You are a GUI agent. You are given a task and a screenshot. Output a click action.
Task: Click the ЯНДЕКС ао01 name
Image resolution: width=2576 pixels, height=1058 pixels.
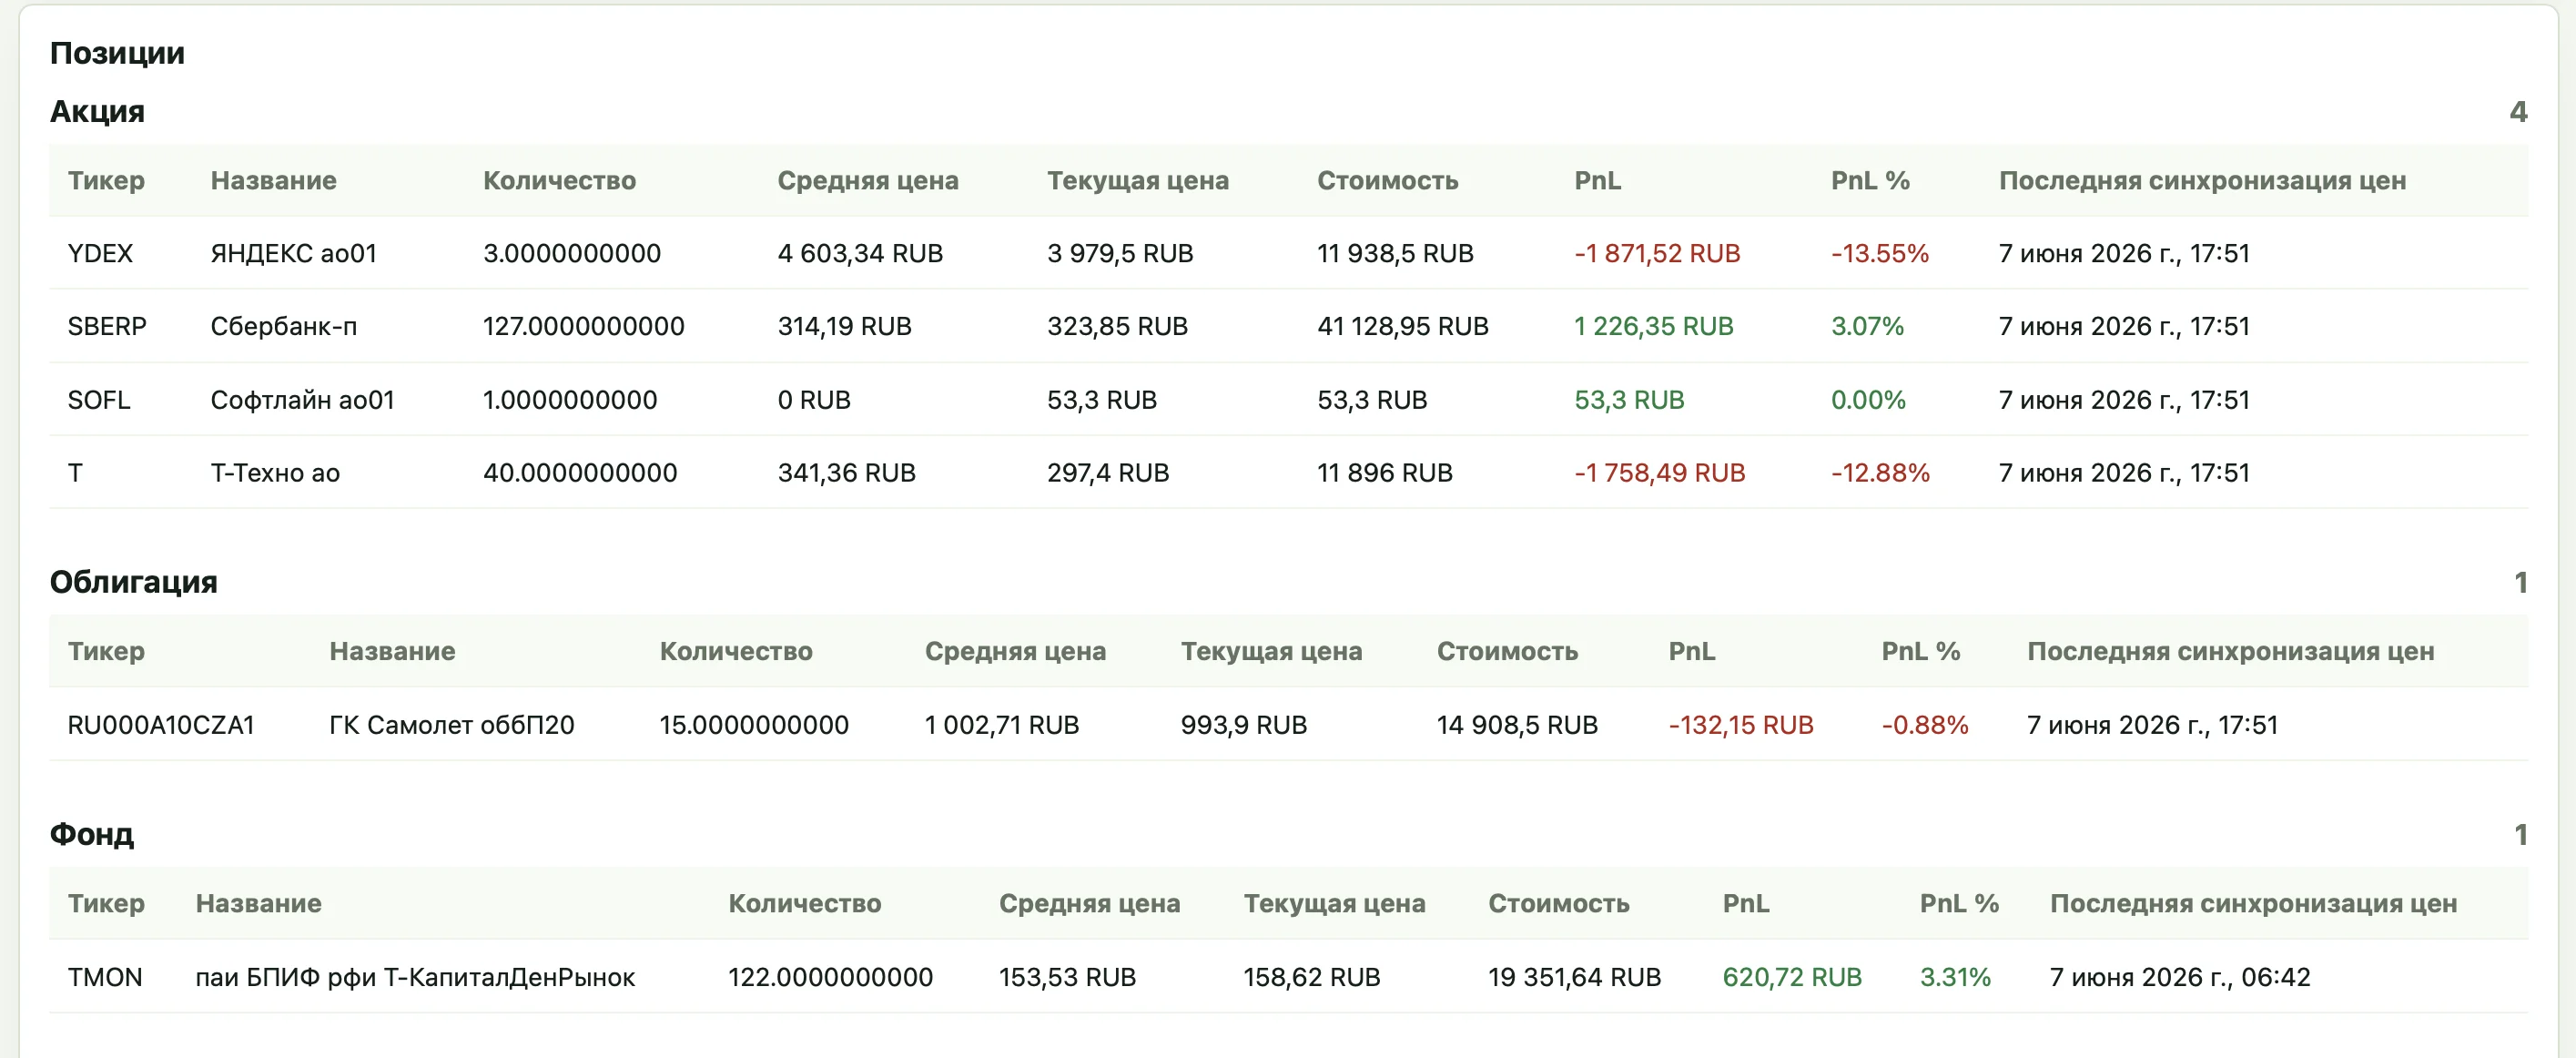point(294,253)
